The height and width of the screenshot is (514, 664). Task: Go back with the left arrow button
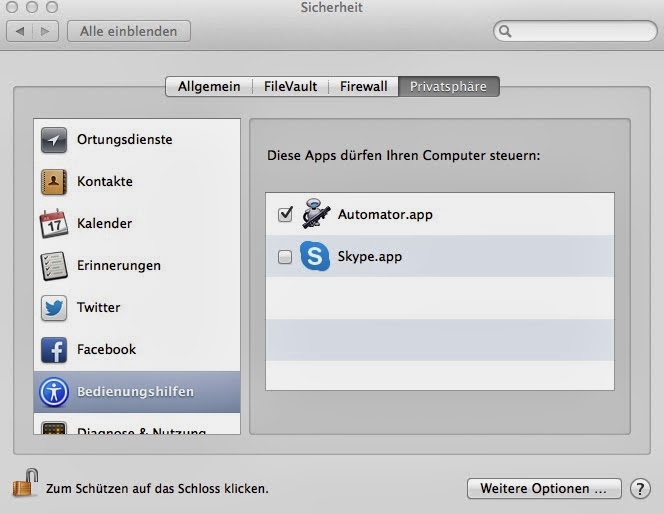coord(19,31)
